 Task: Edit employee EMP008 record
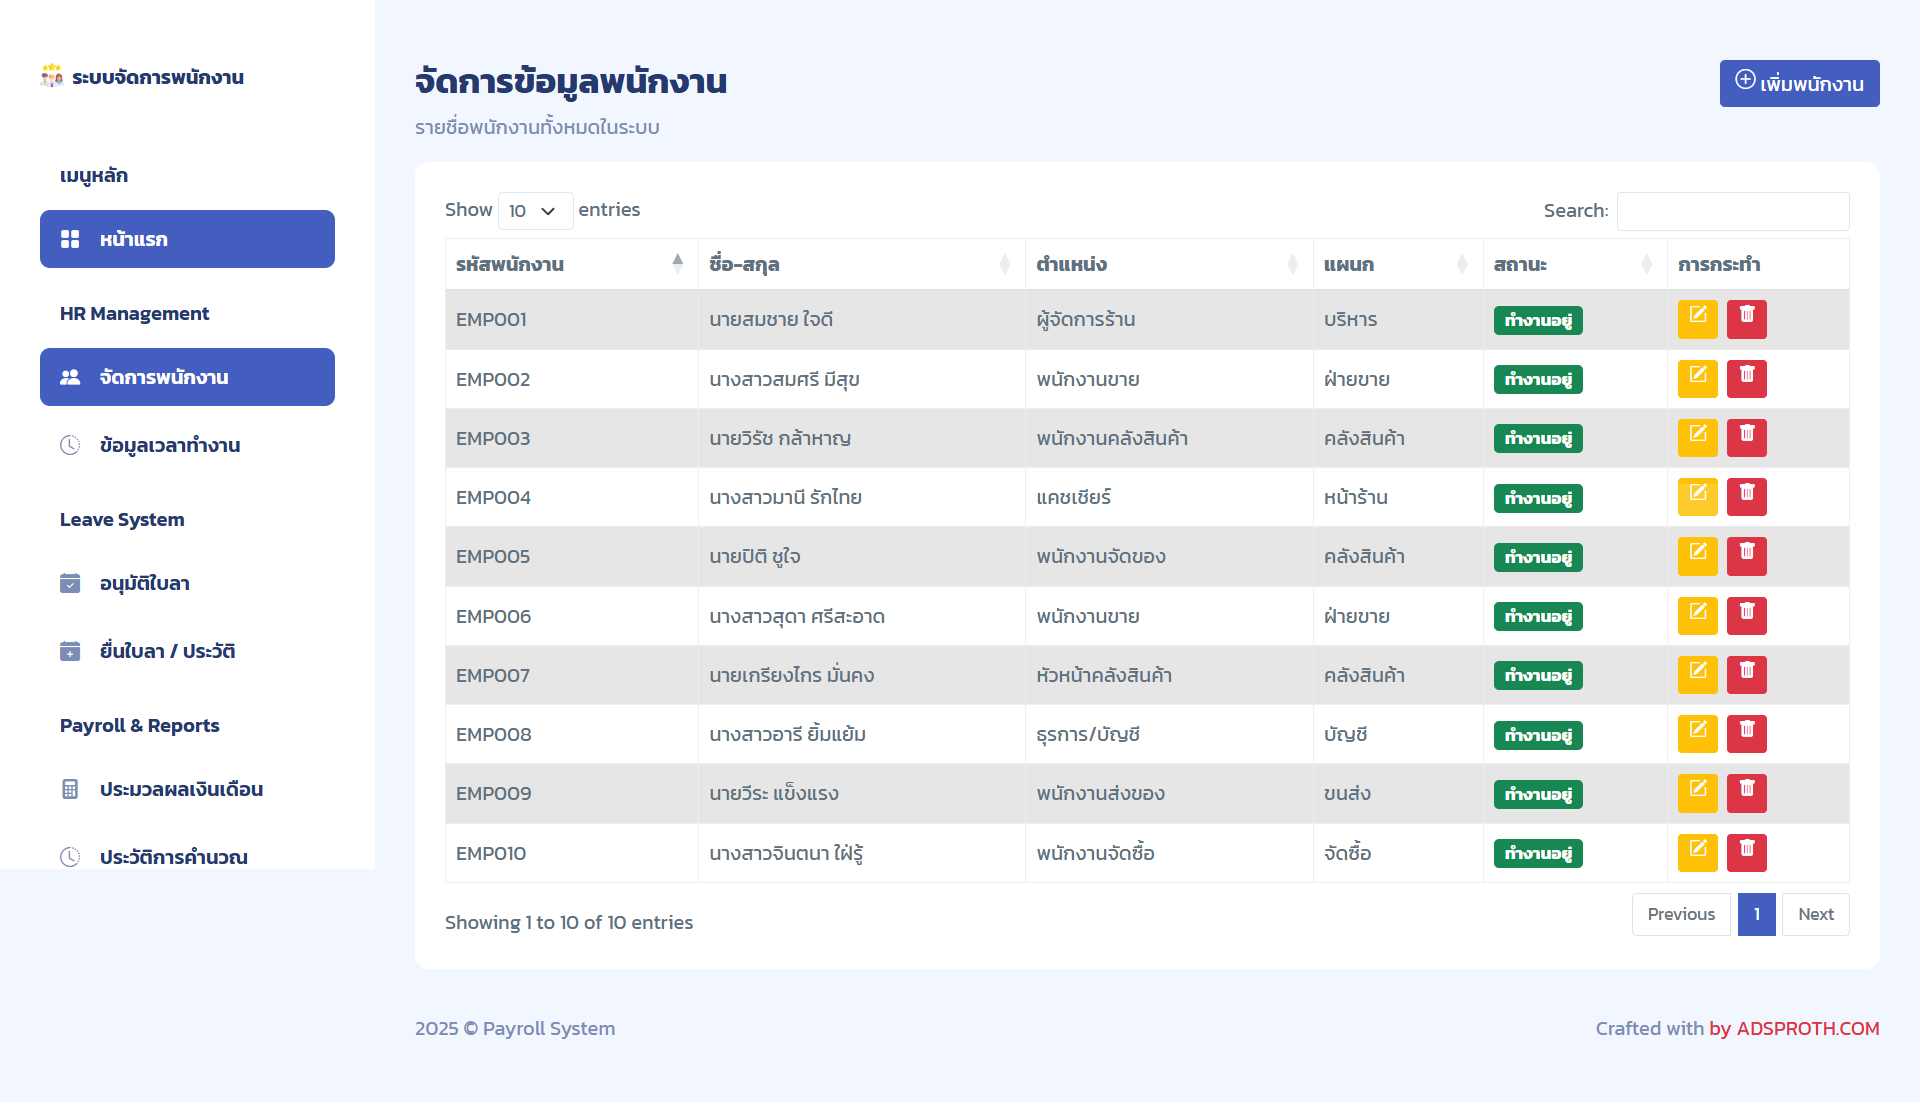point(1697,734)
